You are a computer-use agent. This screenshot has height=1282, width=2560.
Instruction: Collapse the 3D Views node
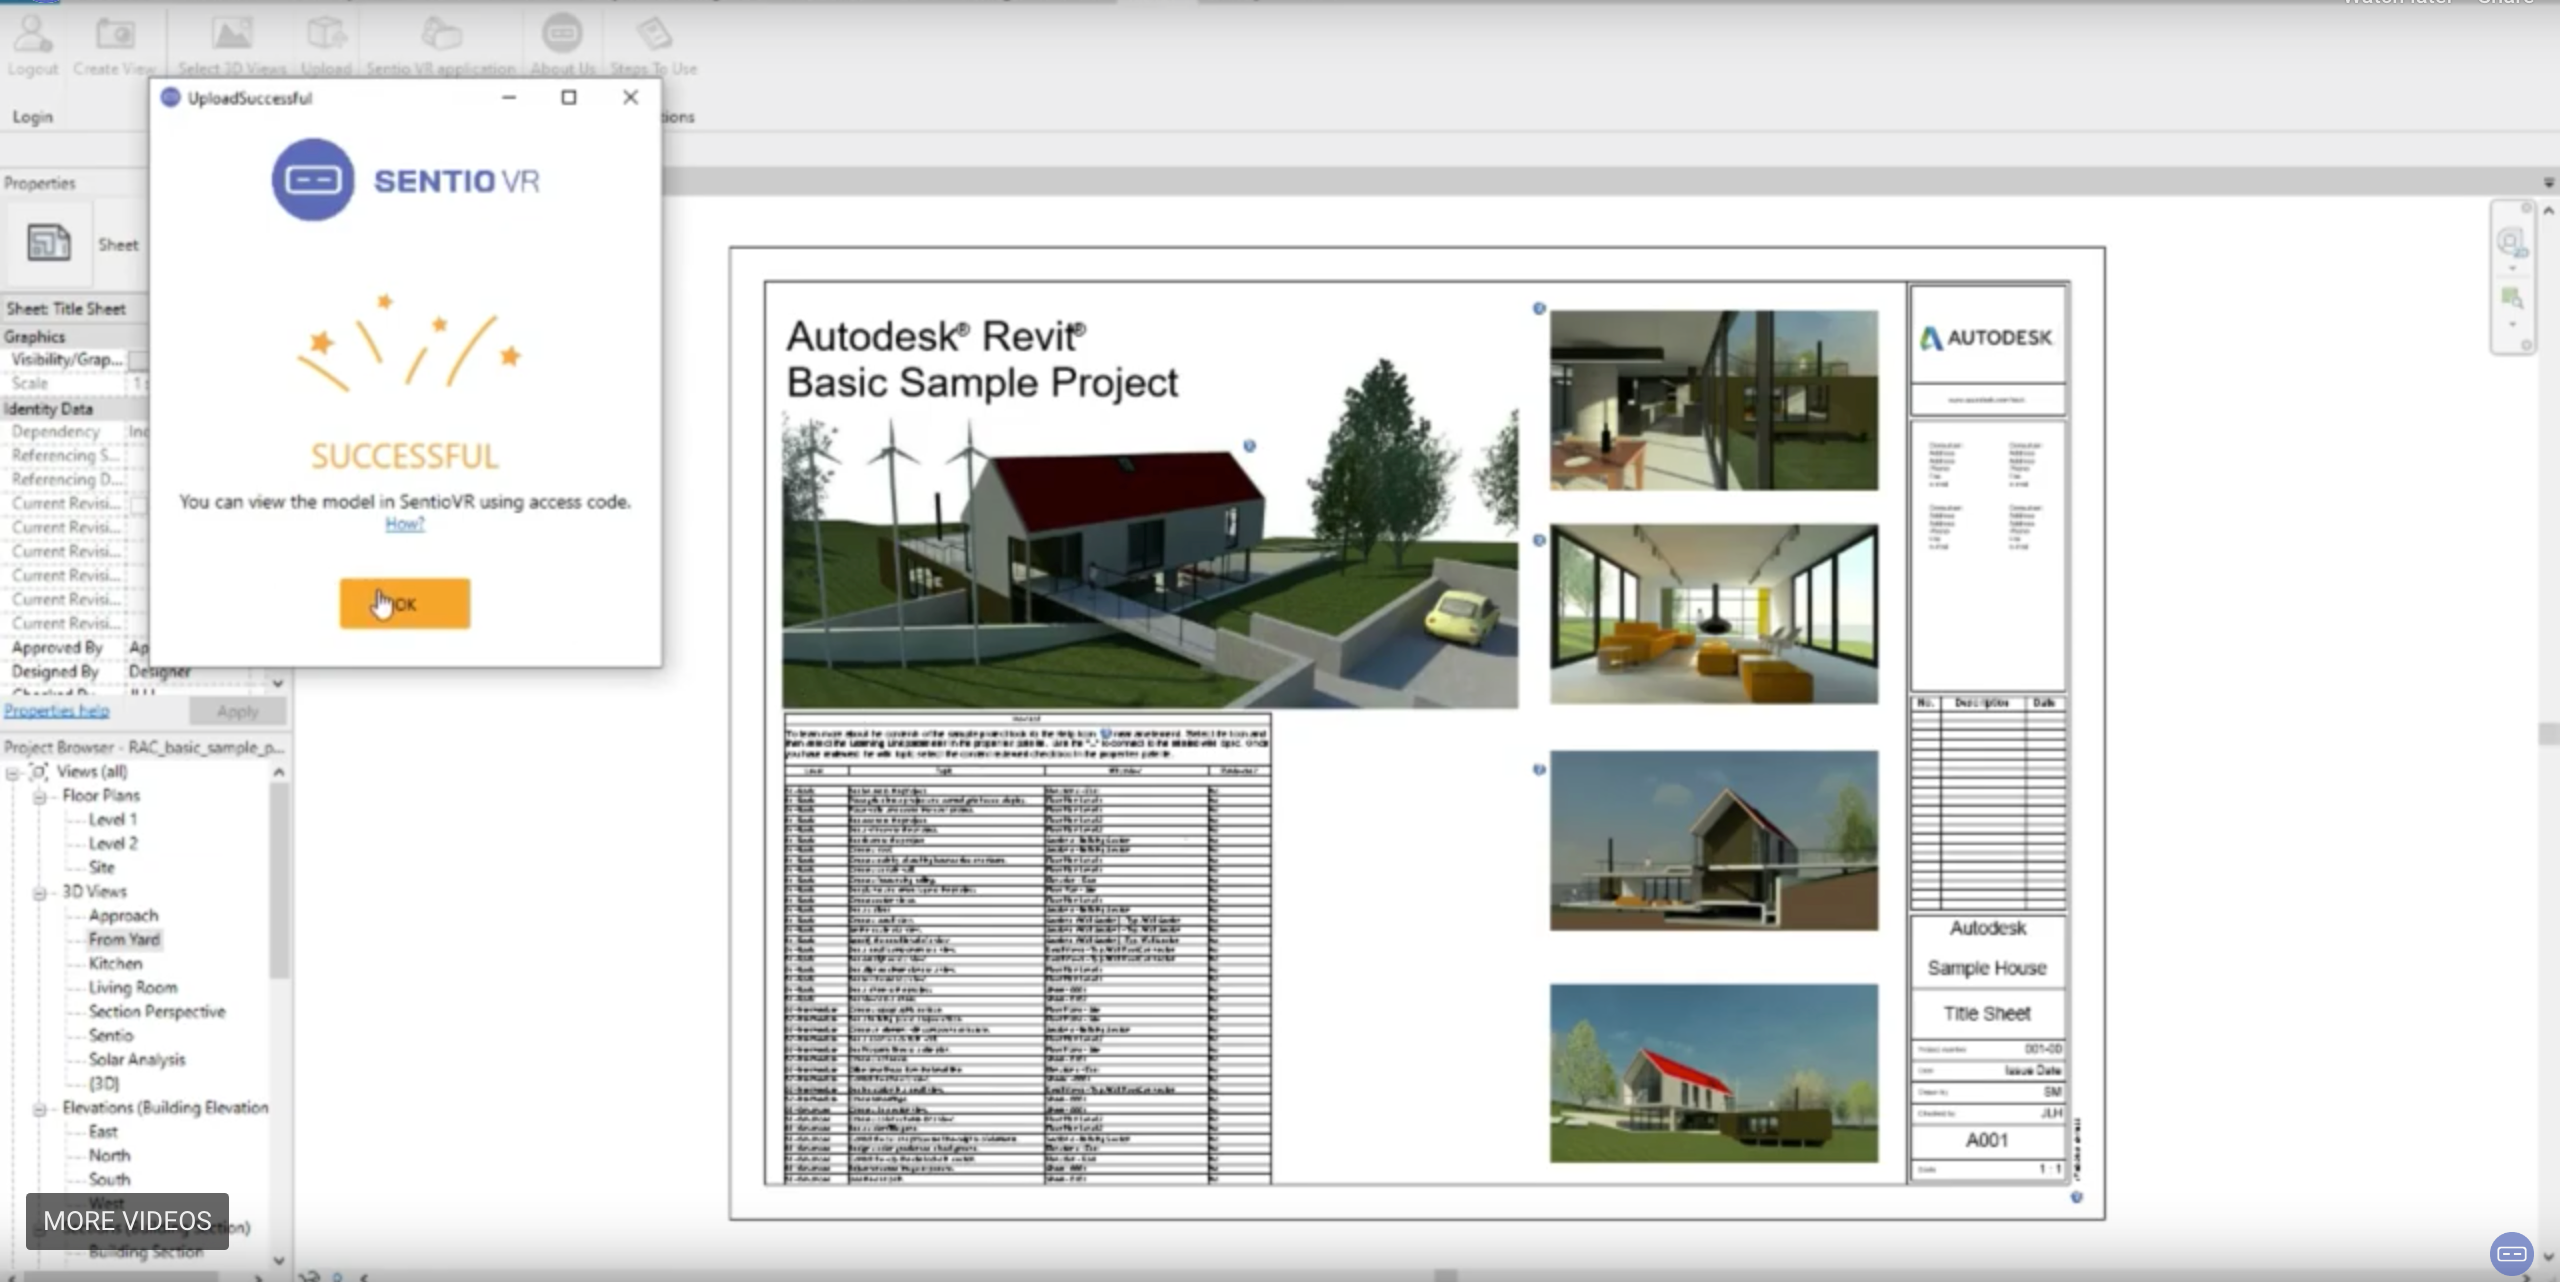[40, 892]
